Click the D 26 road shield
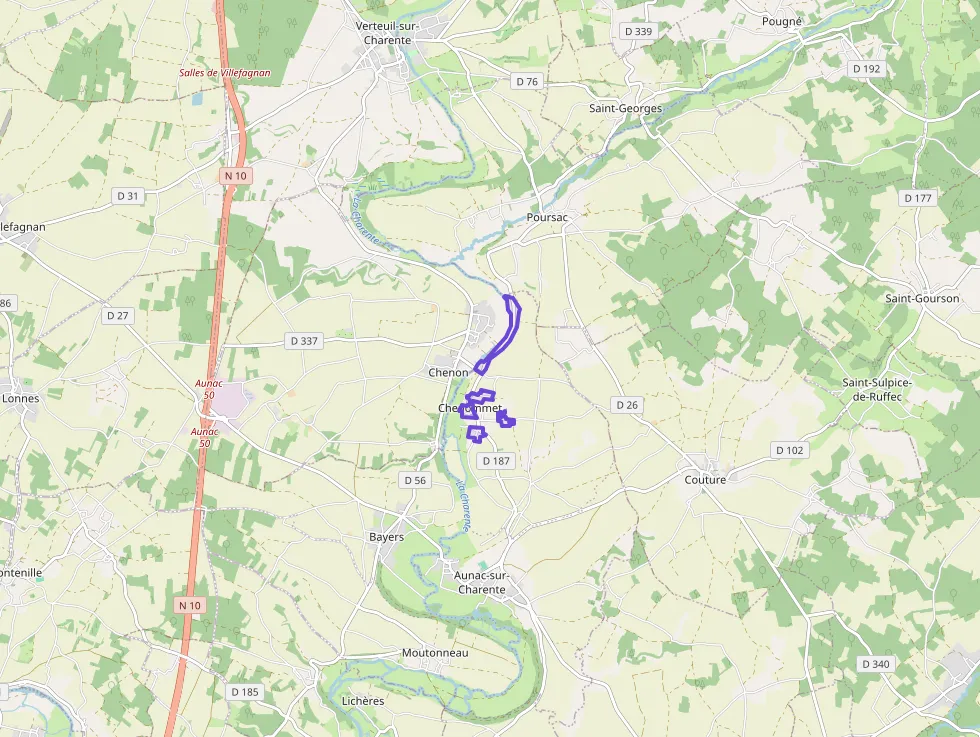The width and height of the screenshot is (980, 737). [627, 405]
